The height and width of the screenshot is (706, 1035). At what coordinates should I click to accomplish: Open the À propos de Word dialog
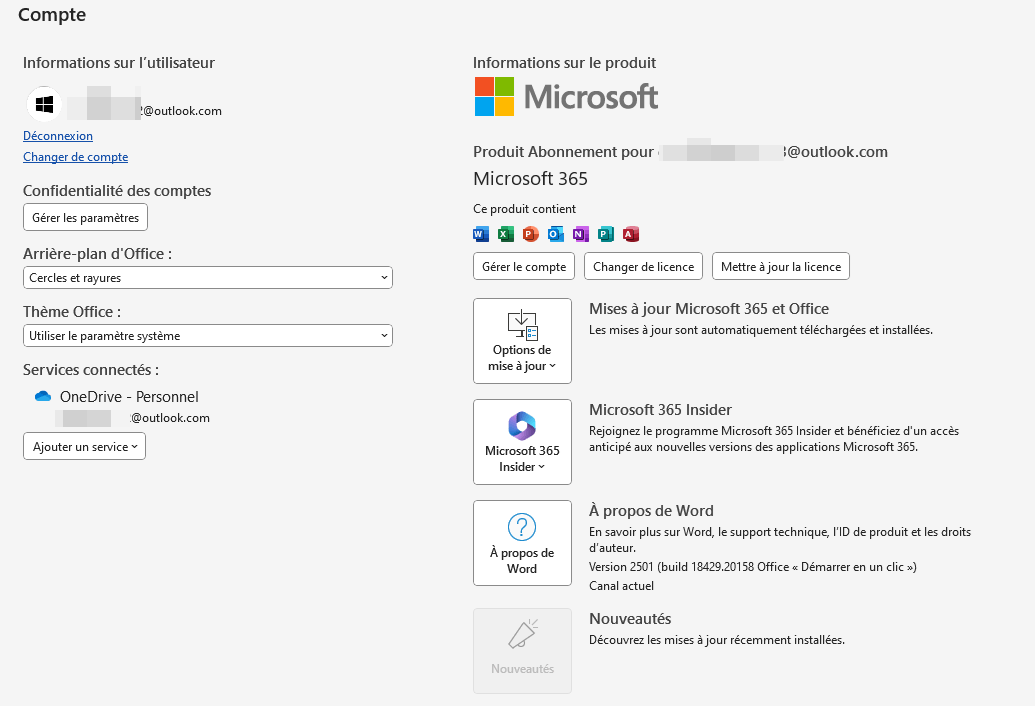pyautogui.click(x=522, y=542)
